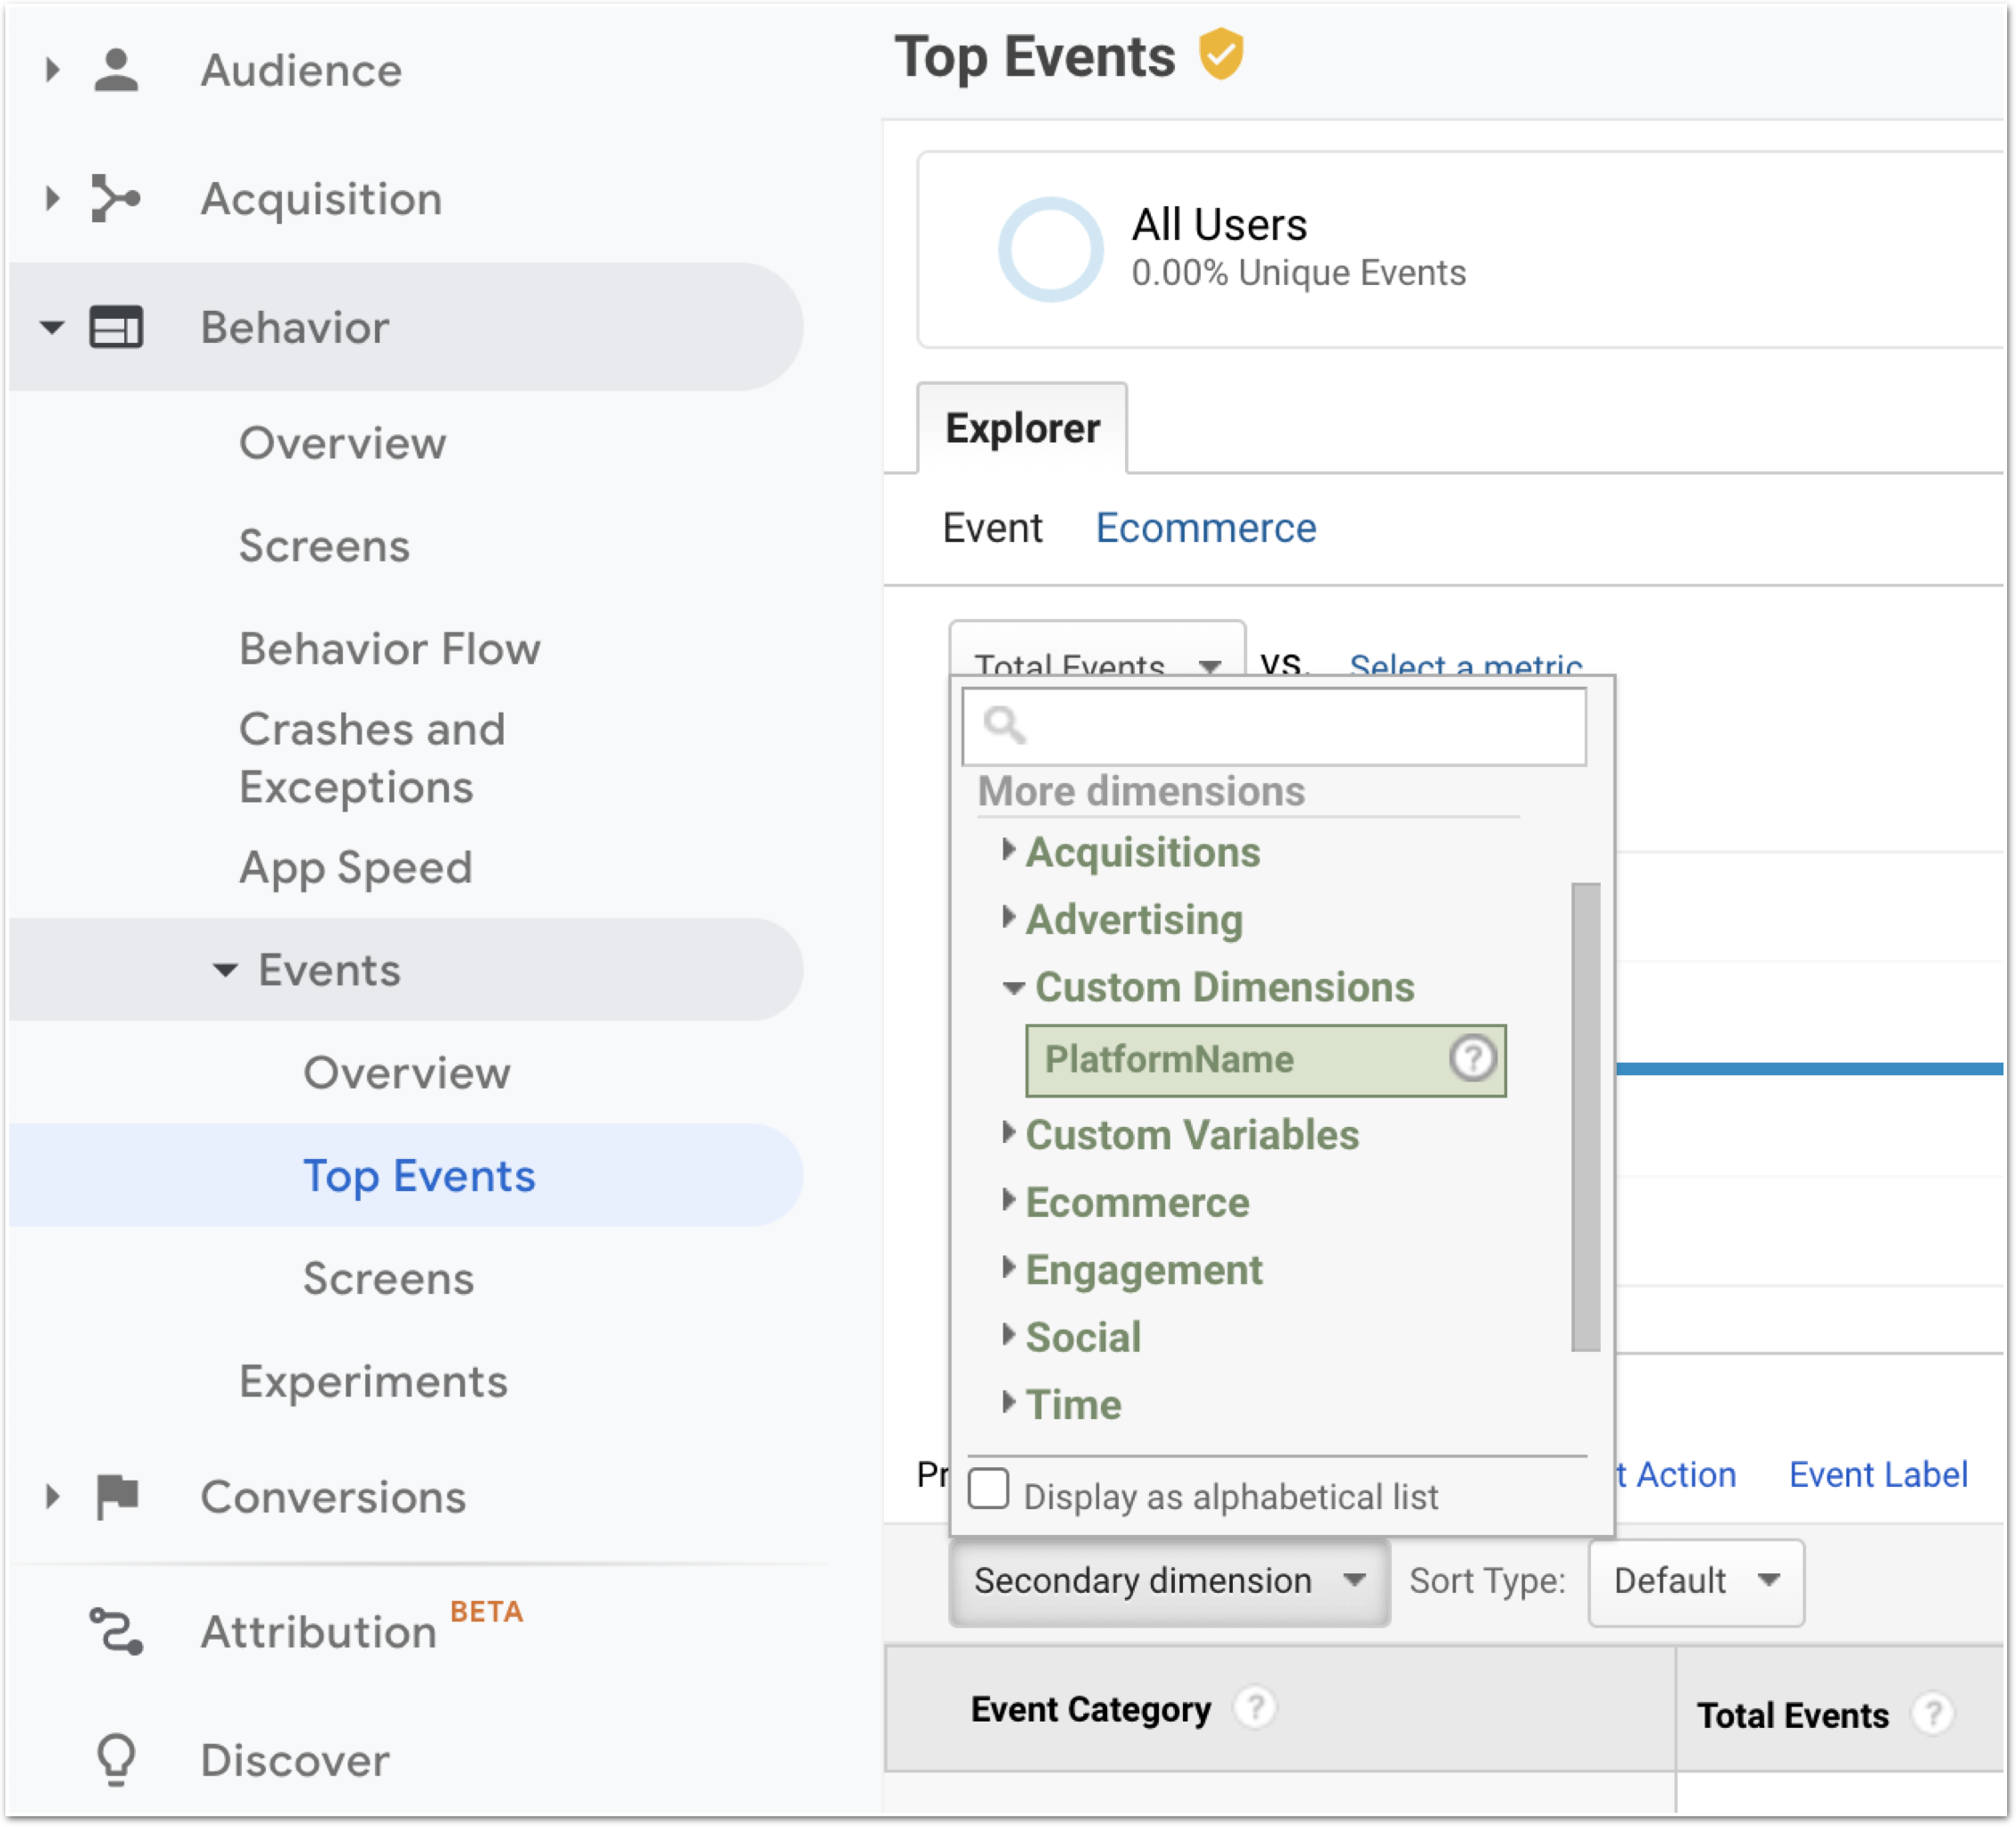This screenshot has width=2016, height=1827.
Task: Open Behavior Screens in the sidebar
Action: 324,546
